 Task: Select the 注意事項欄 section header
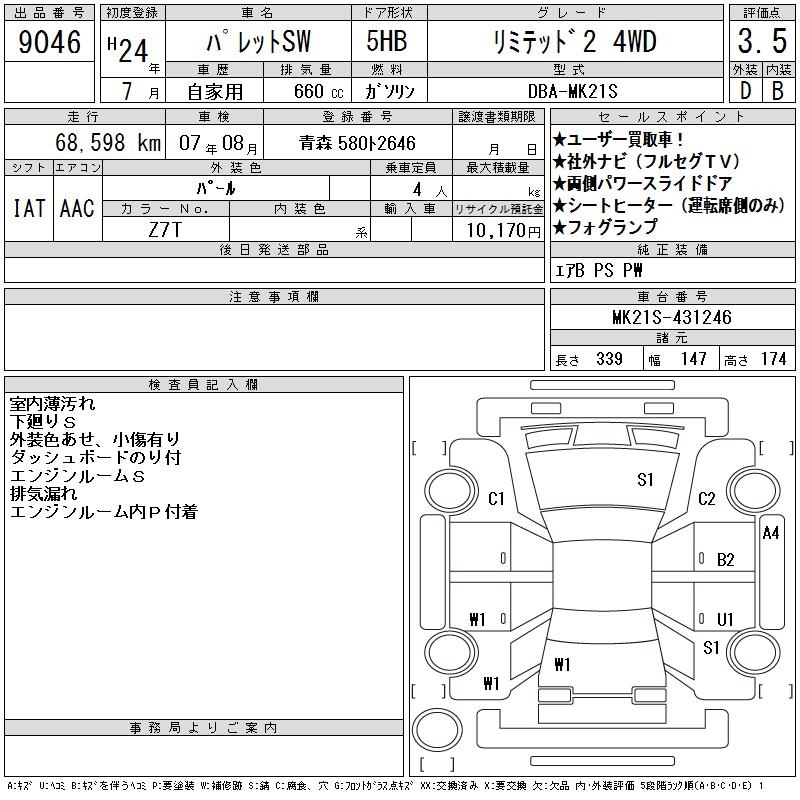click(x=274, y=296)
